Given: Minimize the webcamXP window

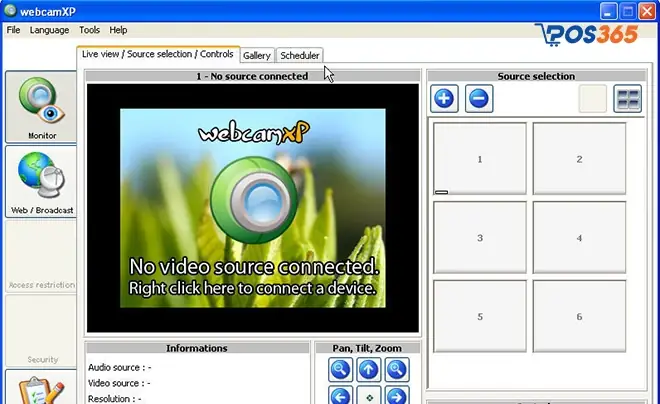Looking at the screenshot, I should (608, 11).
